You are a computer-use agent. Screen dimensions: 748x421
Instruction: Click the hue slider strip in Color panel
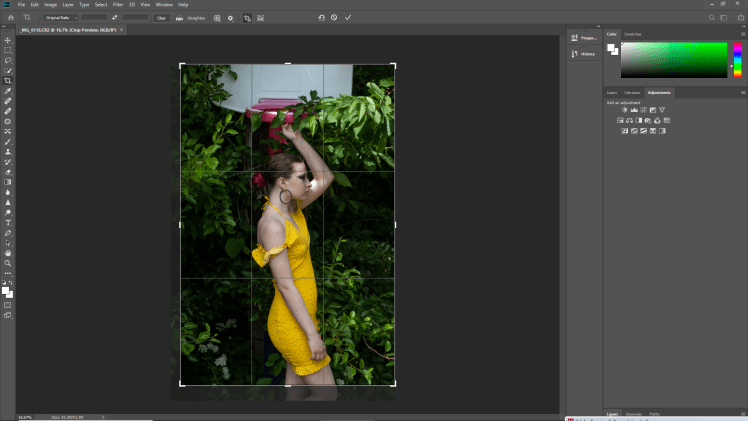[737, 60]
